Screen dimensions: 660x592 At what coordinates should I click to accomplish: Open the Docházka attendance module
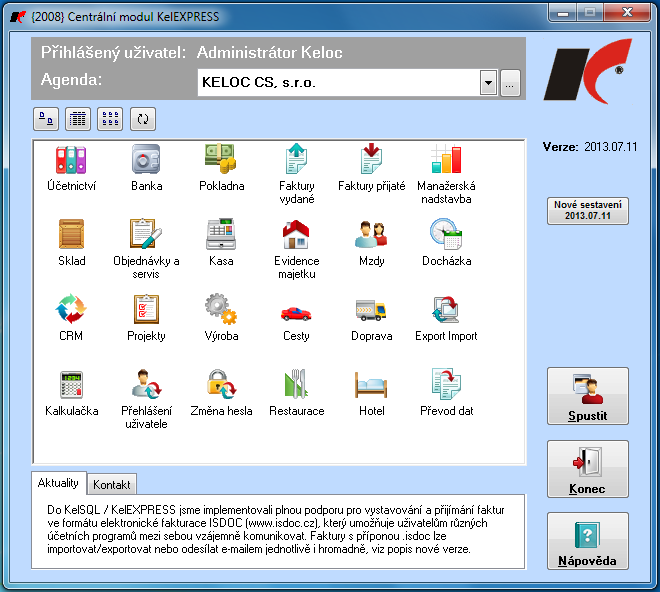tap(446, 243)
